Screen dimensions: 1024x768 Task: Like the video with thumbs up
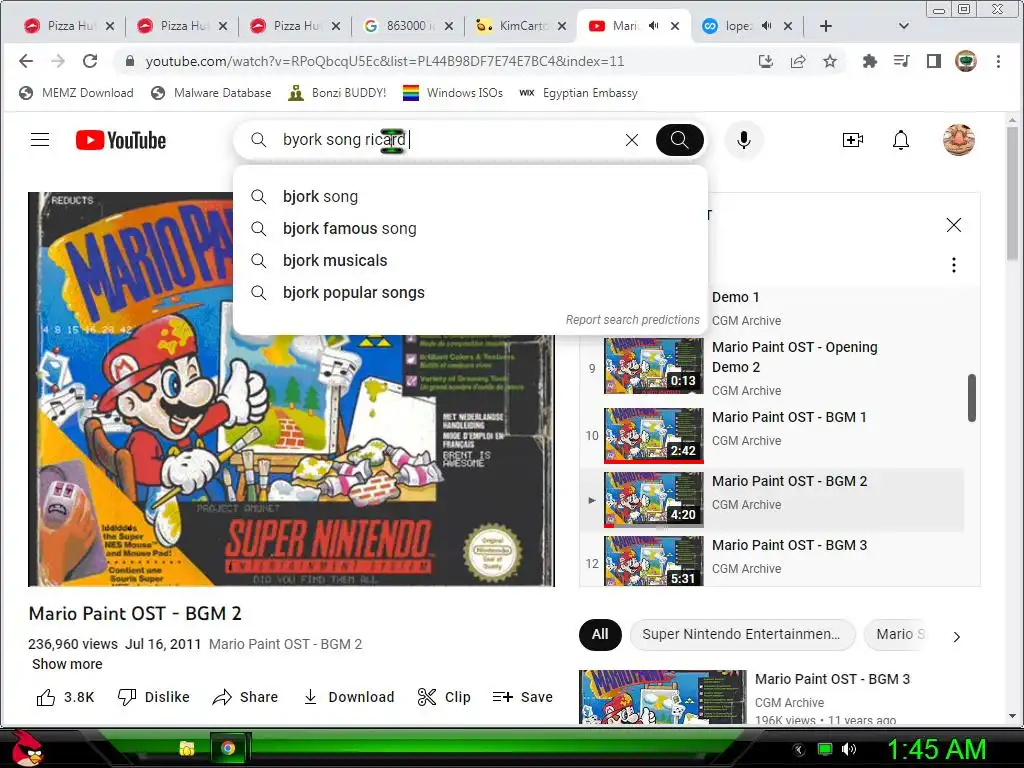click(65, 697)
